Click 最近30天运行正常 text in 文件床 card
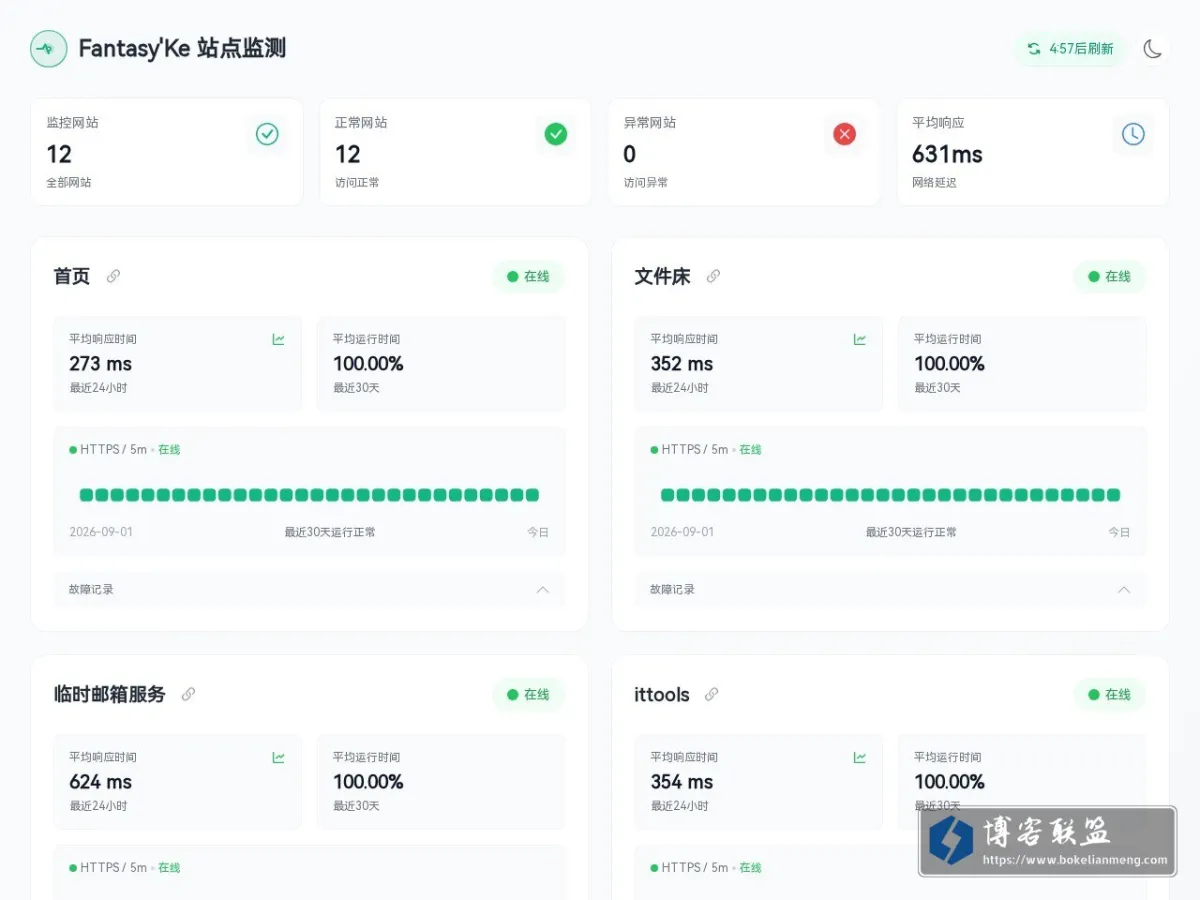This screenshot has height=900, width=1200. pos(911,532)
